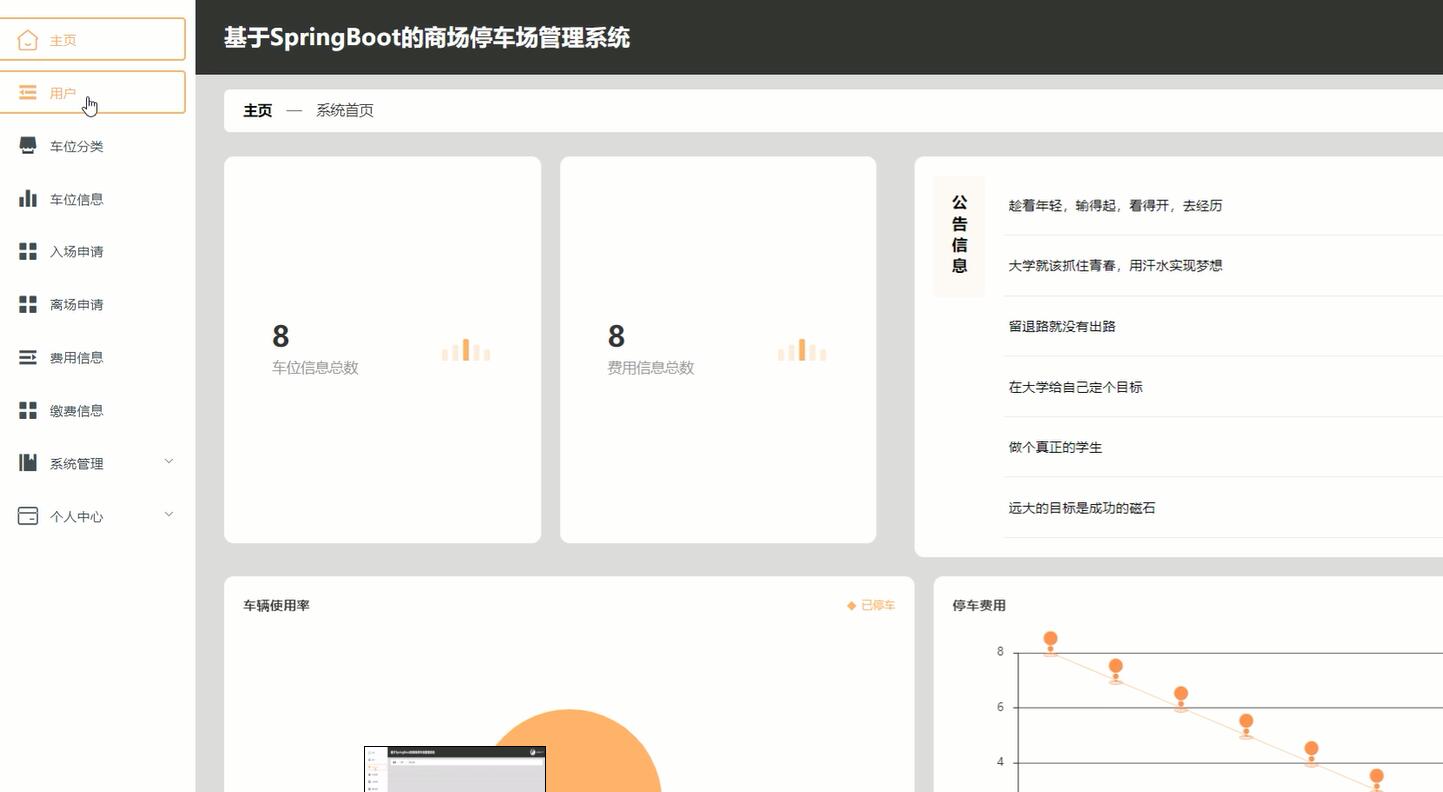Select the 车位信息 bar-chart icon
Viewport: 1443px width, 792px height.
27,198
